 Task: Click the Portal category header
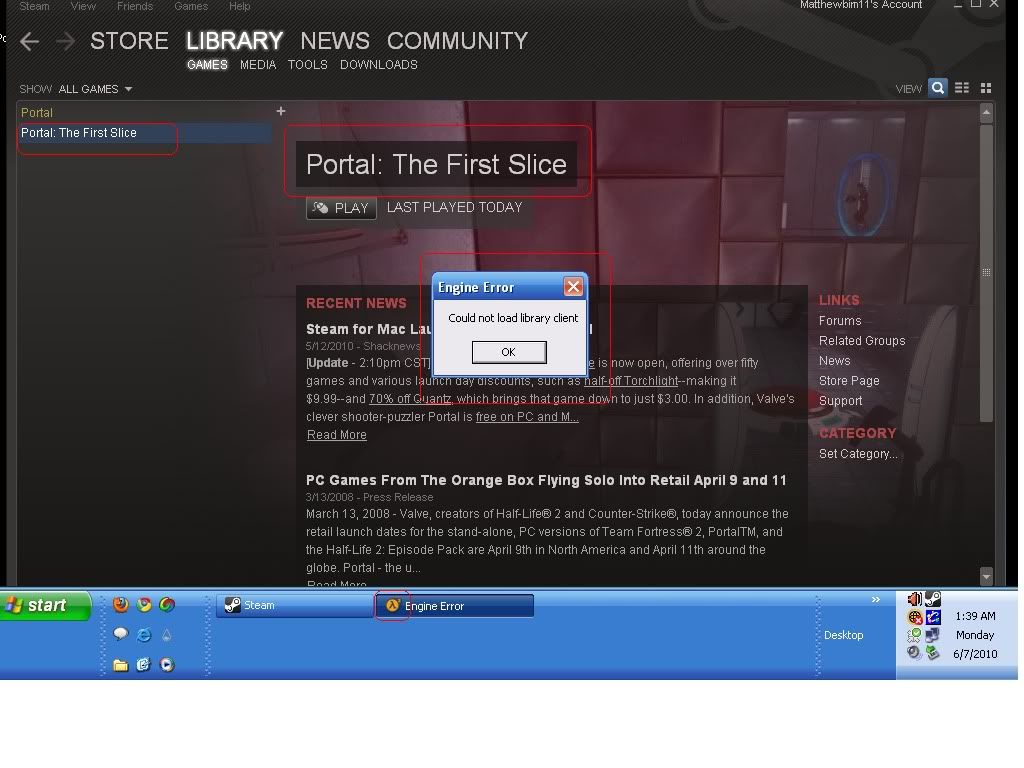click(x=37, y=112)
